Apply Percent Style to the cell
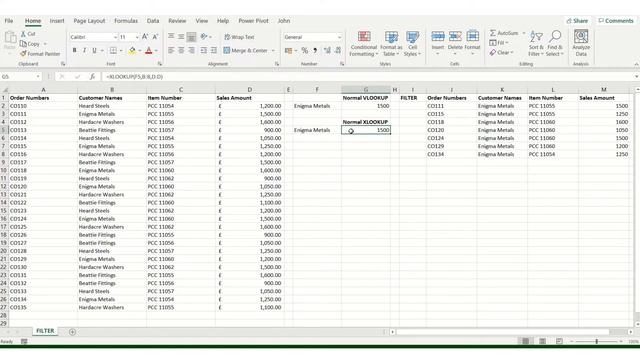 304,50
